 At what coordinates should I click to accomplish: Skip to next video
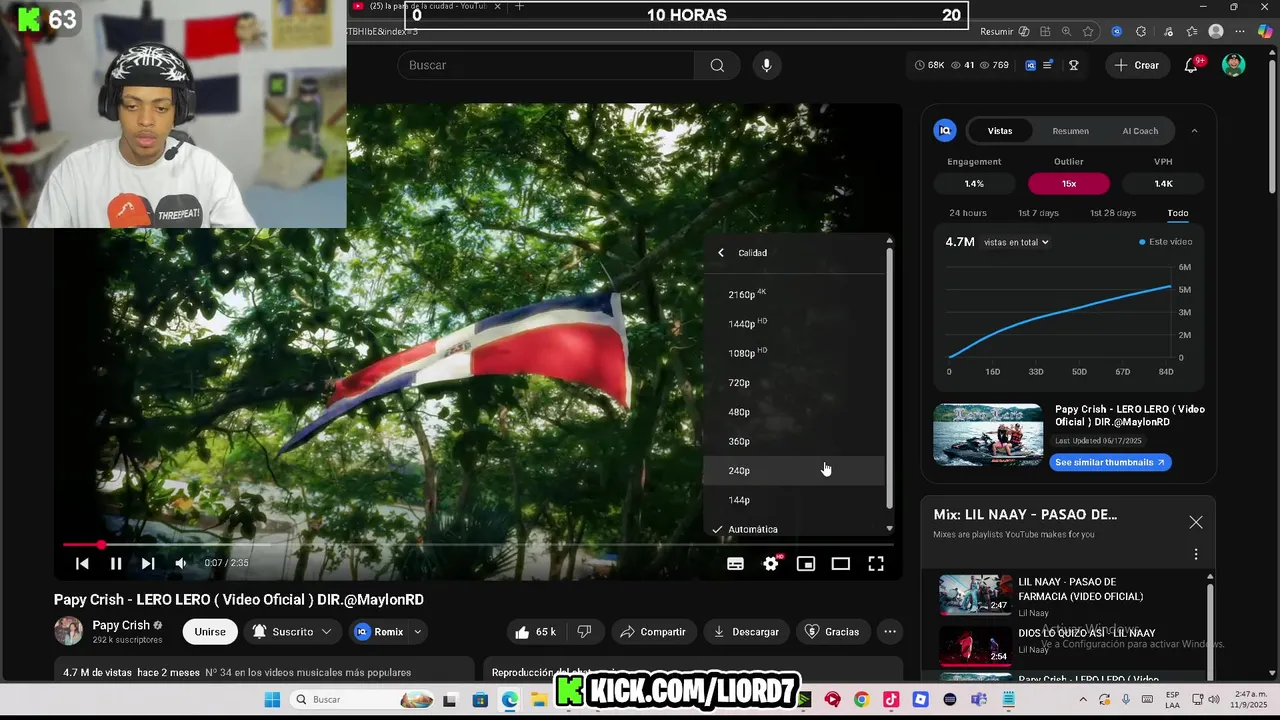pos(148,564)
